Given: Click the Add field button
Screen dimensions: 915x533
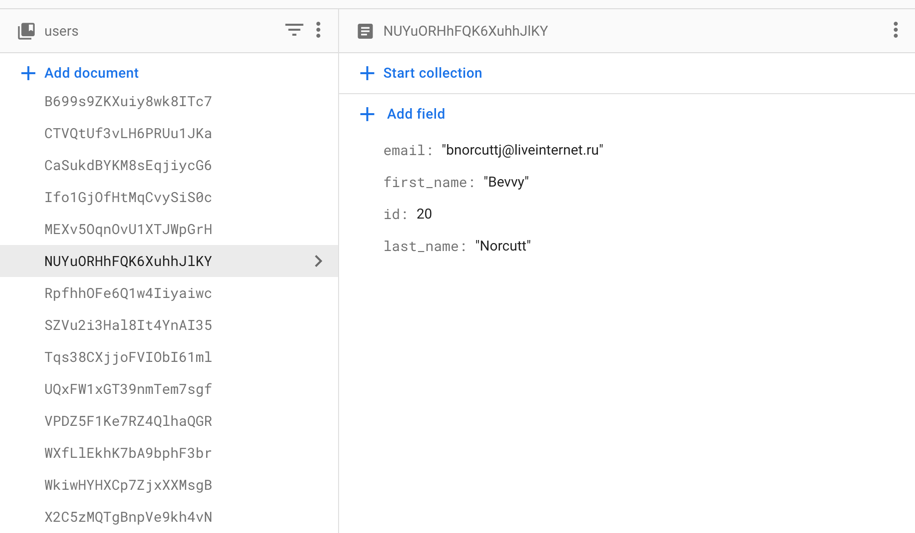Looking at the screenshot, I should coord(415,114).
